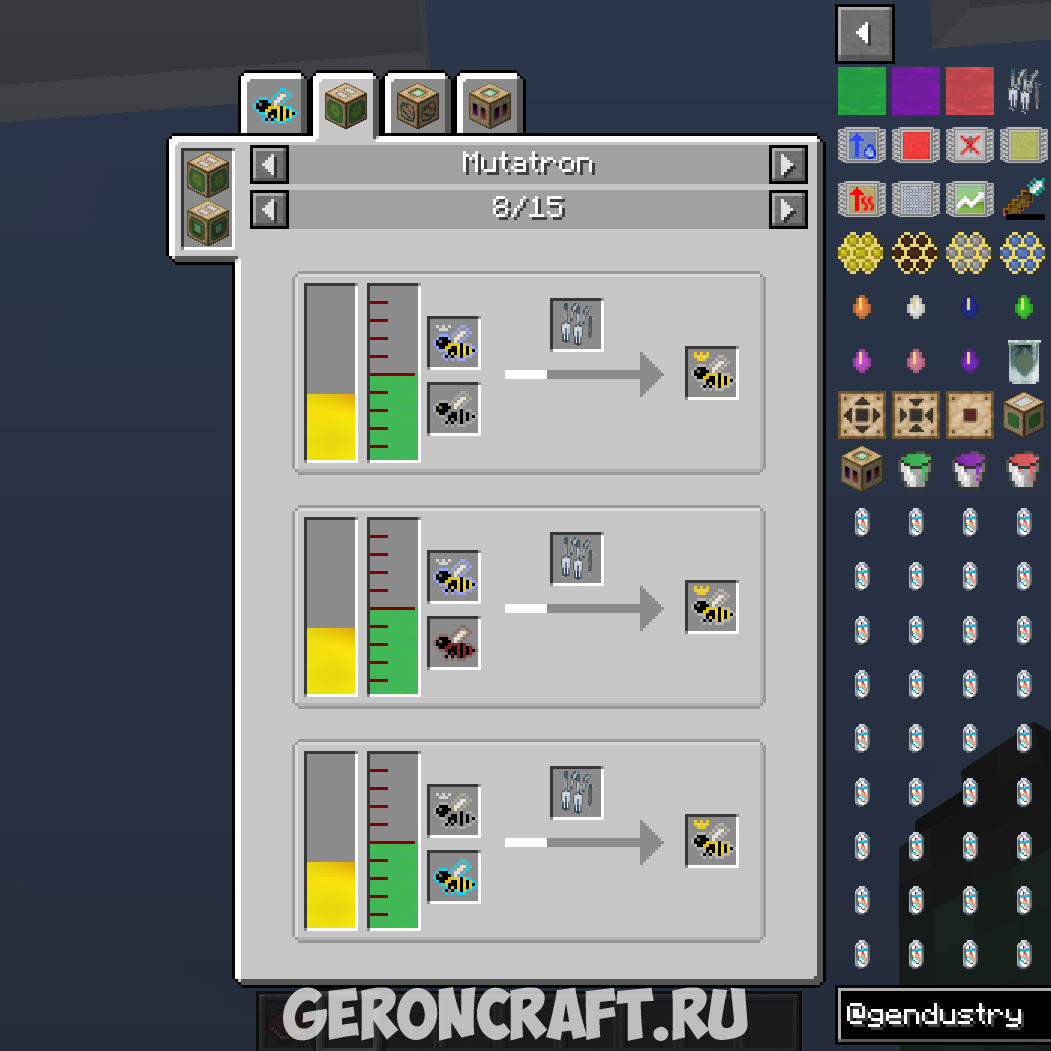The width and height of the screenshot is (1051, 1051).
Task: Select the Mutatron recipe category tab
Action: (346, 105)
